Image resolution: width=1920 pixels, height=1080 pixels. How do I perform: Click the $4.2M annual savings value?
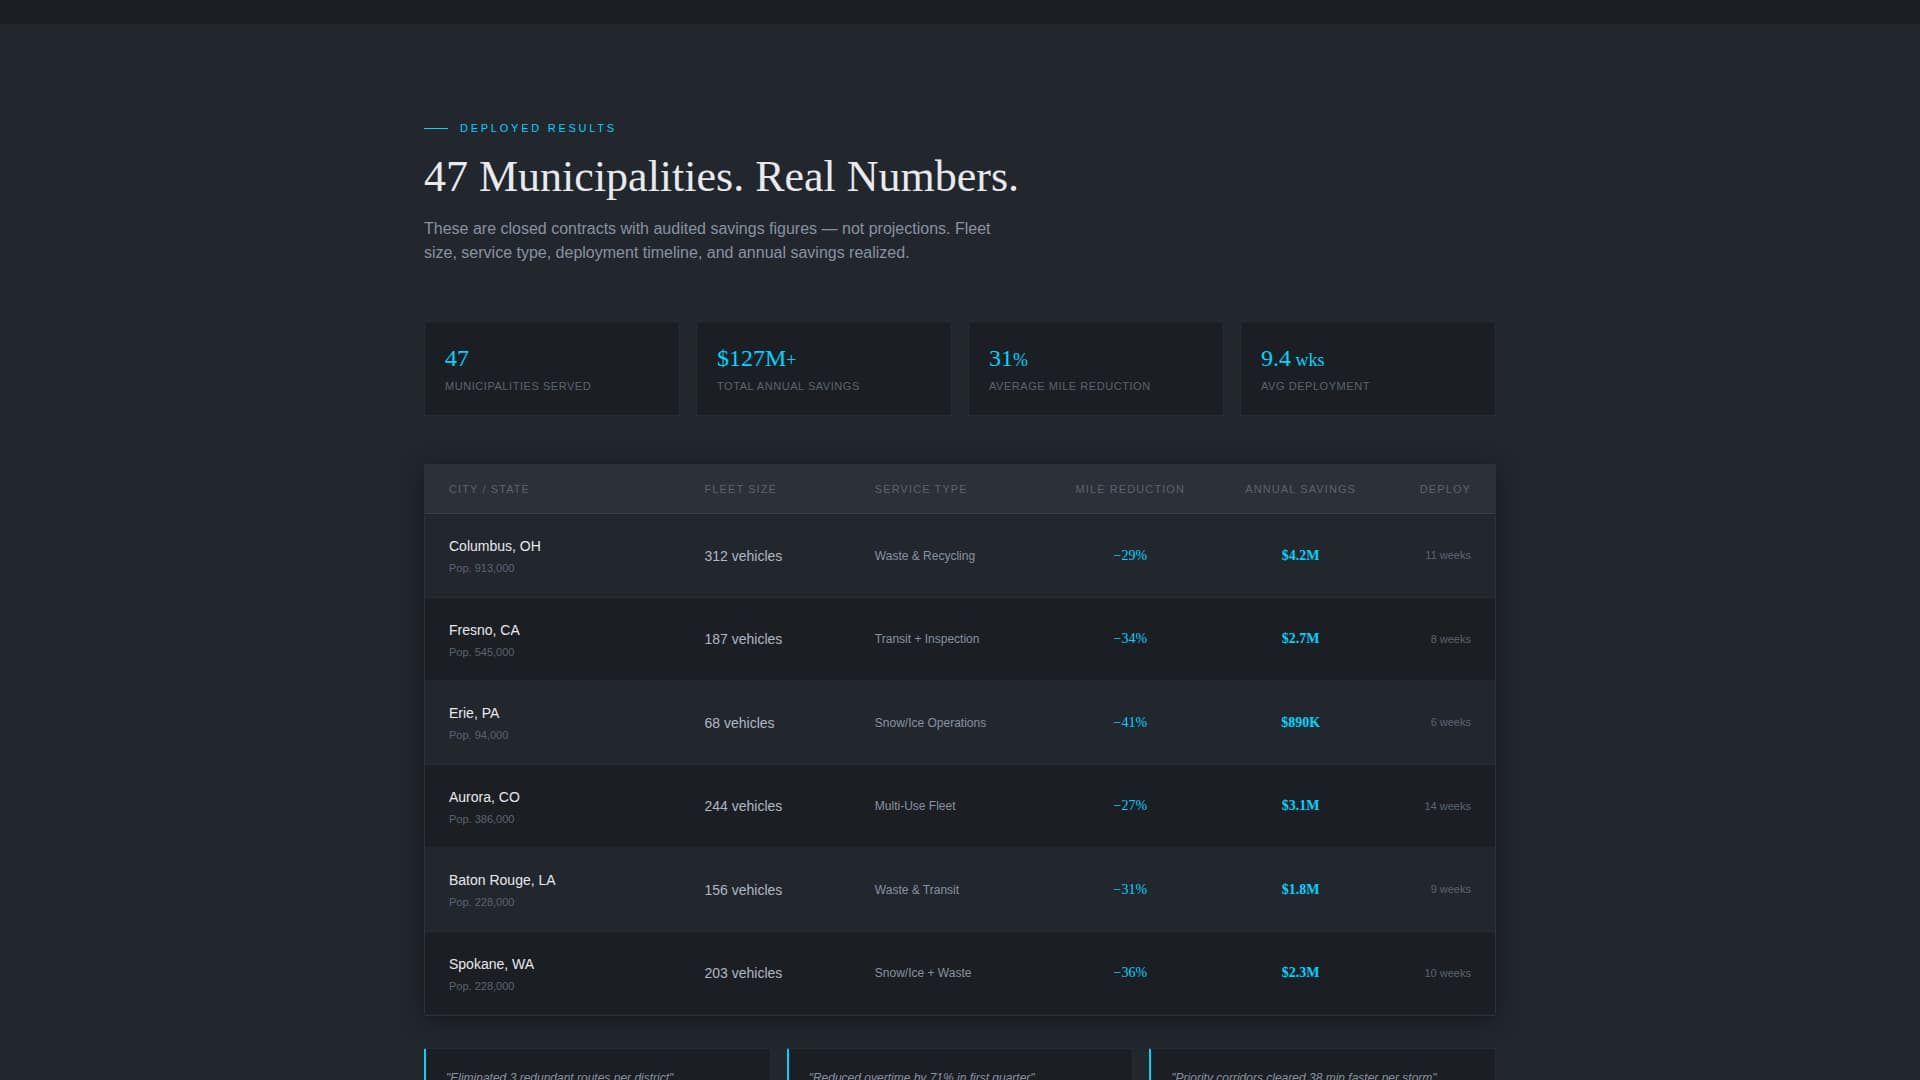(x=1300, y=555)
